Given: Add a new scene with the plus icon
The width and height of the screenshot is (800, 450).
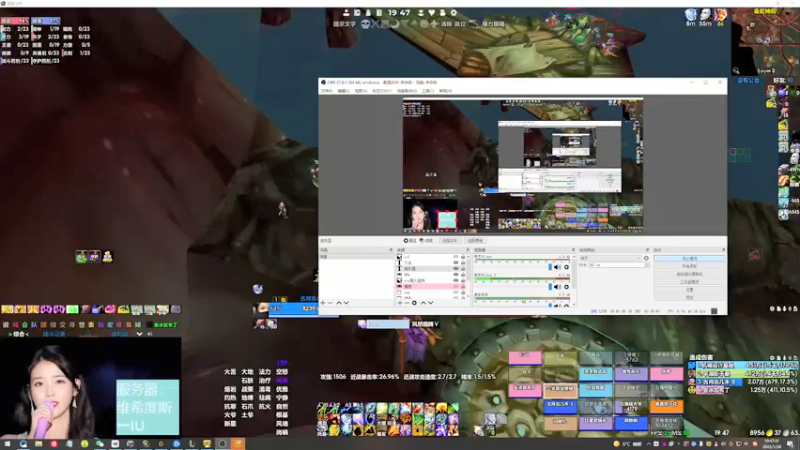Looking at the screenshot, I should (322, 303).
